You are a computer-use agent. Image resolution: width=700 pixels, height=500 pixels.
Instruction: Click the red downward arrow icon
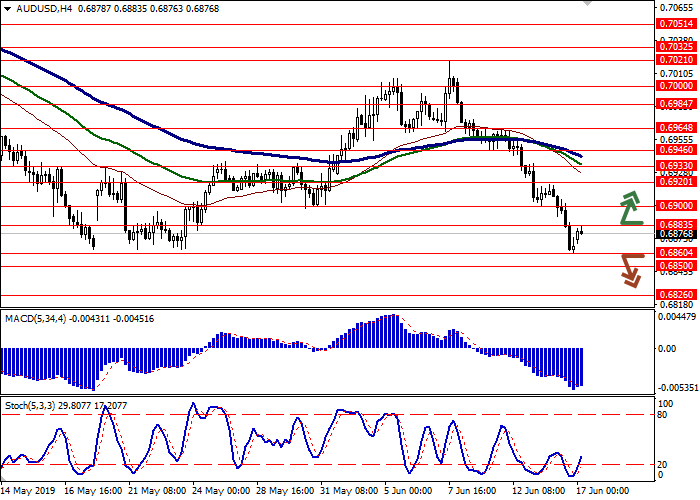[630, 269]
